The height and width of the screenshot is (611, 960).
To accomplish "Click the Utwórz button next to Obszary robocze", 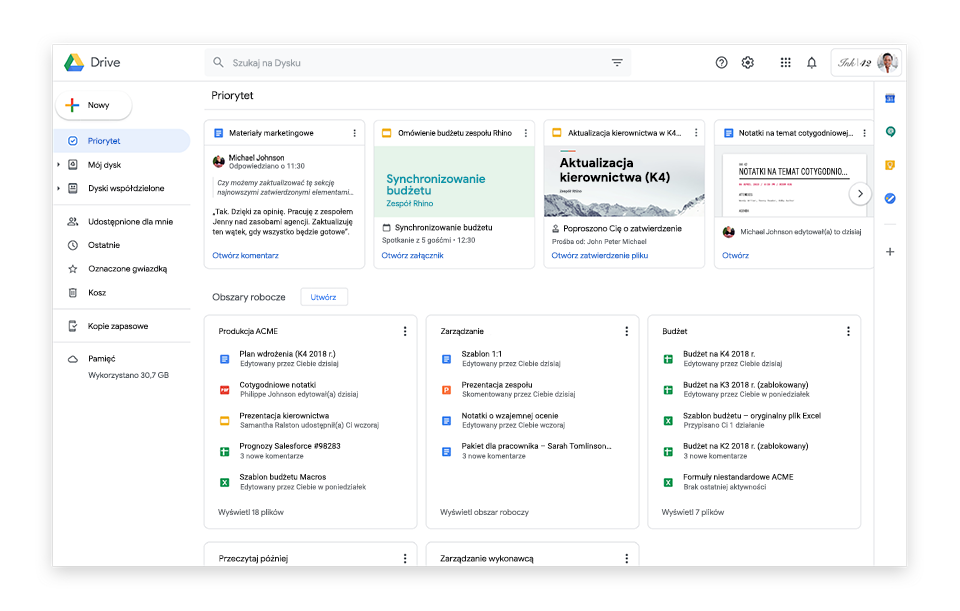I will [x=323, y=297].
